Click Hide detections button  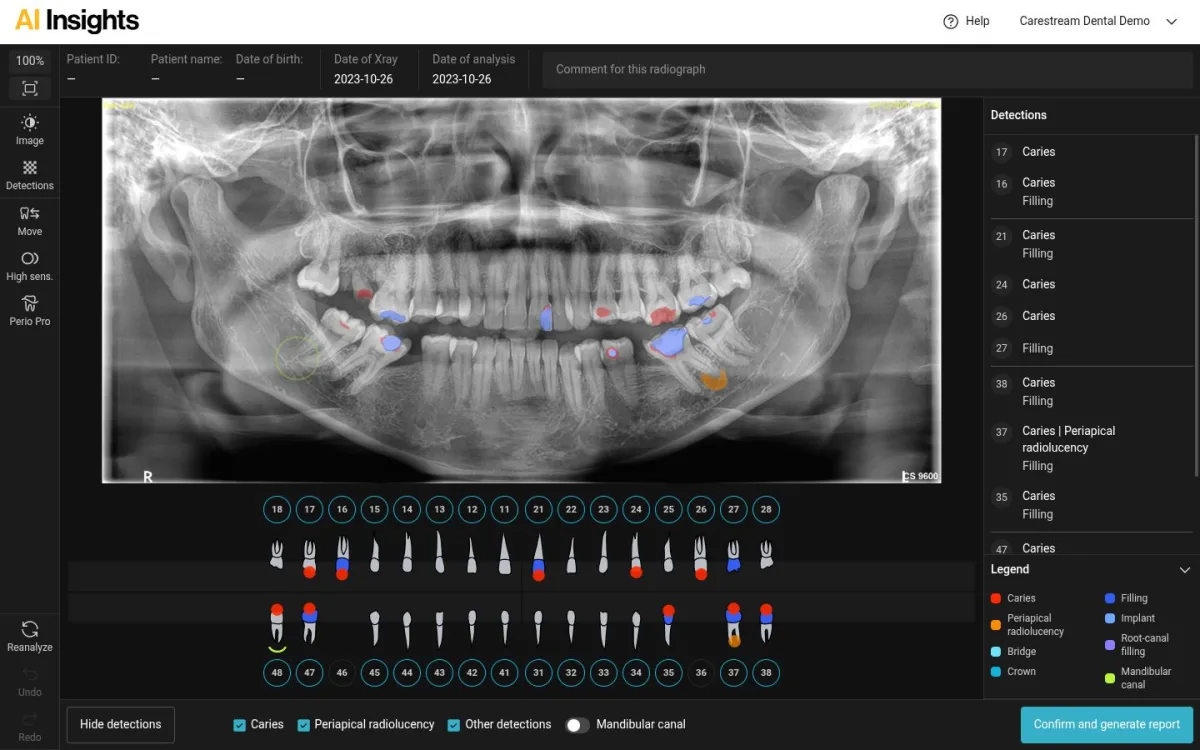pyautogui.click(x=121, y=725)
